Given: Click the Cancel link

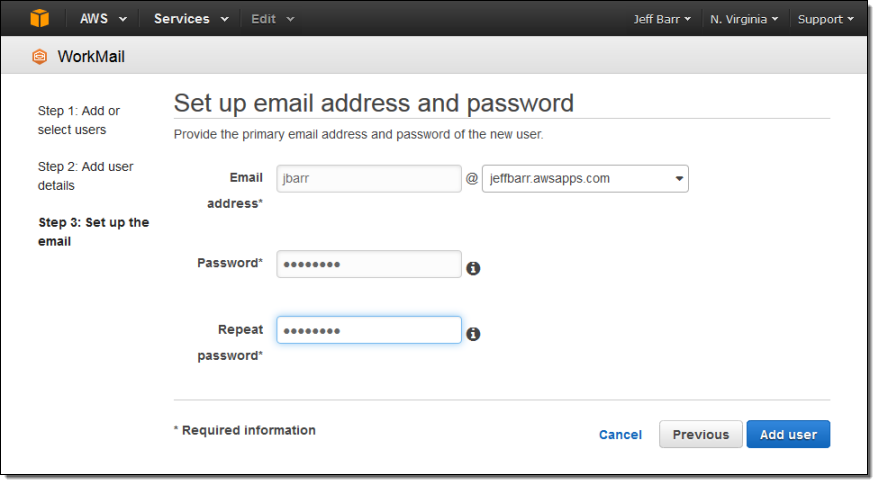Looking at the screenshot, I should click(x=620, y=434).
